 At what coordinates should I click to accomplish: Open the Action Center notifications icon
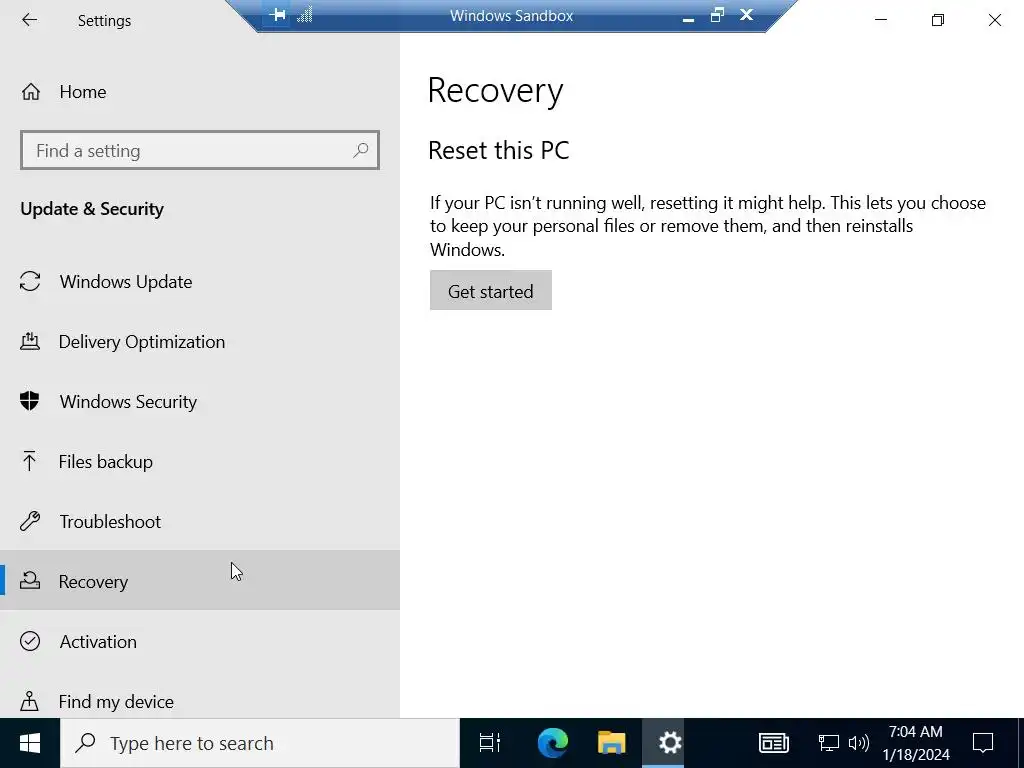(x=983, y=743)
